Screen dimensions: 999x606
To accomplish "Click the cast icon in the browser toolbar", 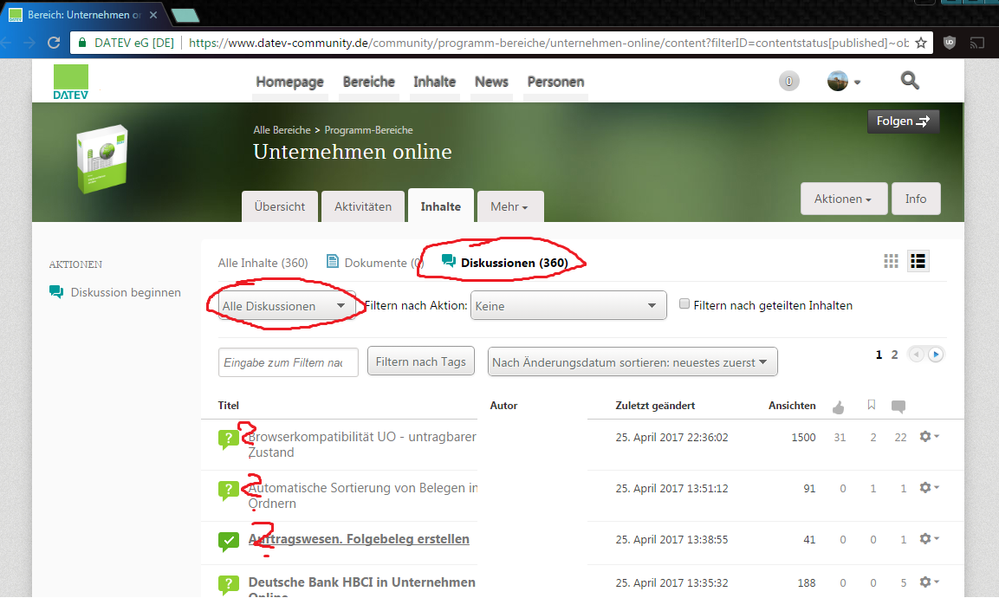I will 977,43.
